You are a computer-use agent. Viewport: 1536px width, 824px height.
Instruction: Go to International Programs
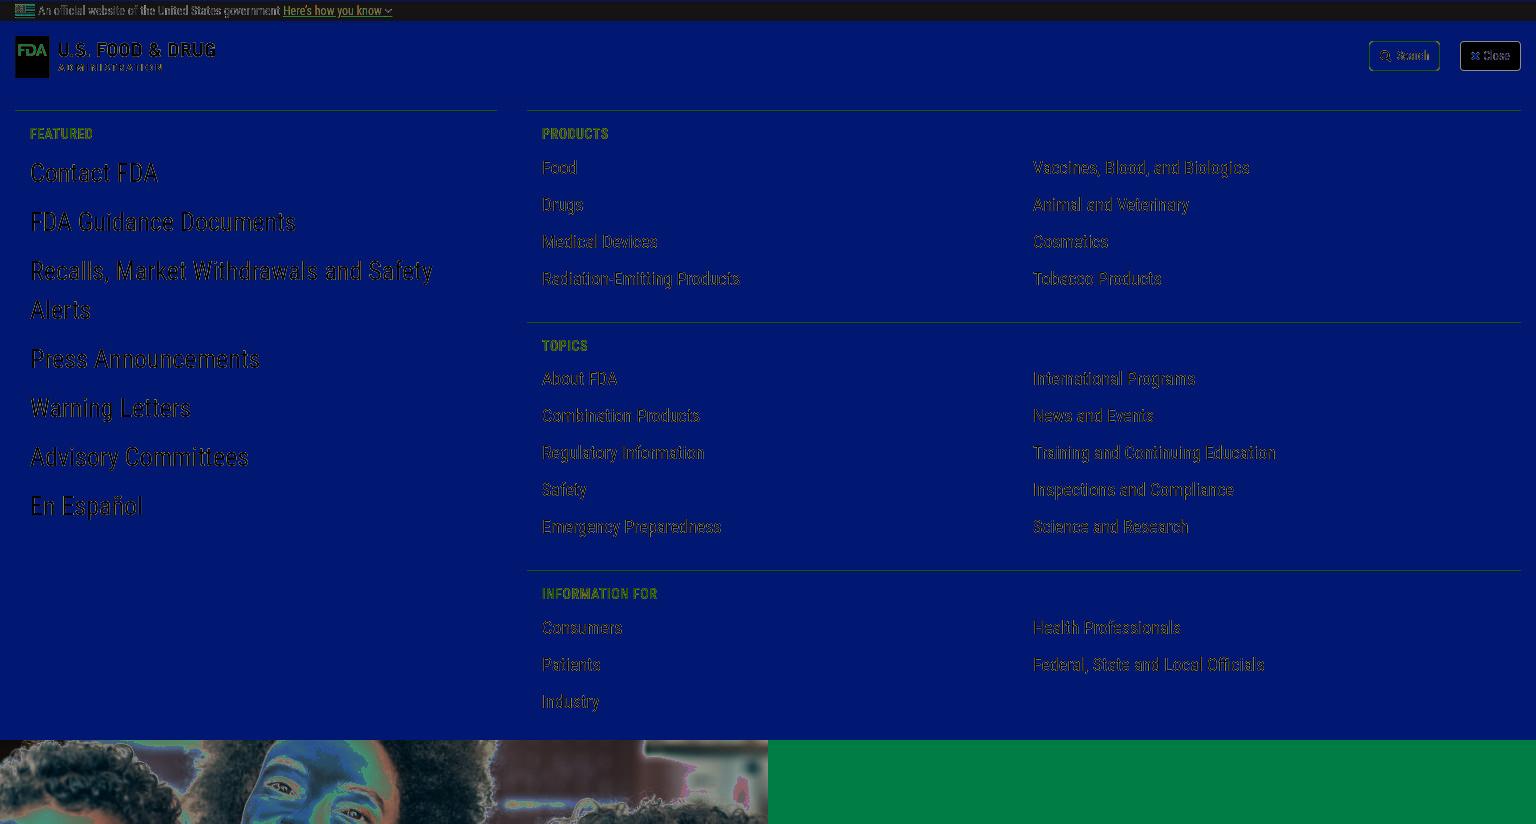click(1114, 379)
